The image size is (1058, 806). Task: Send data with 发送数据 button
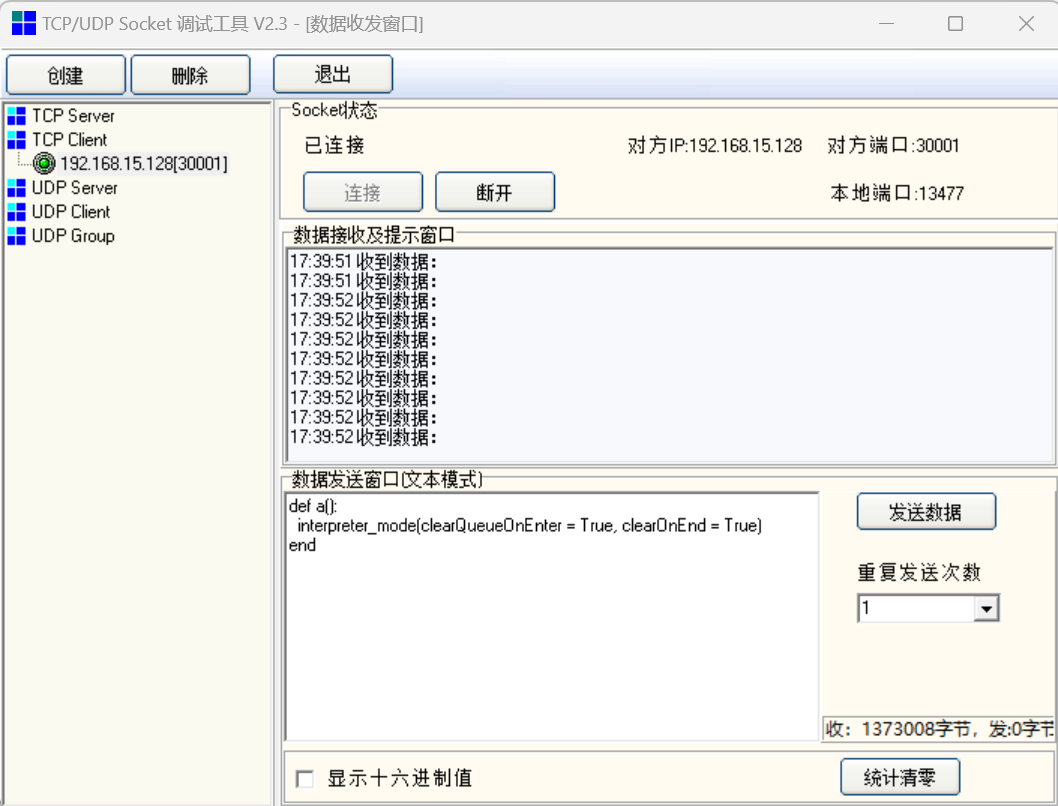point(926,512)
